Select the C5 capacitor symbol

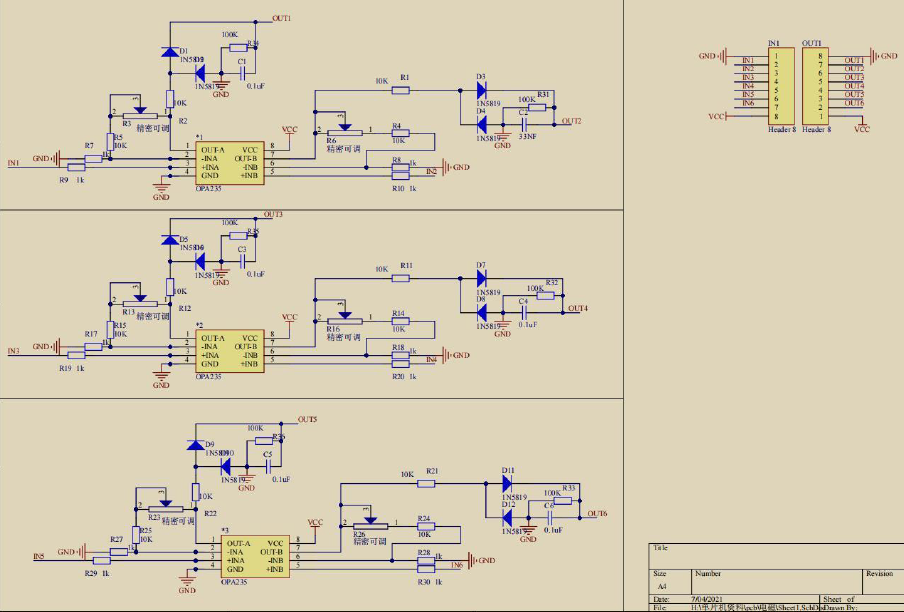[x=268, y=466]
